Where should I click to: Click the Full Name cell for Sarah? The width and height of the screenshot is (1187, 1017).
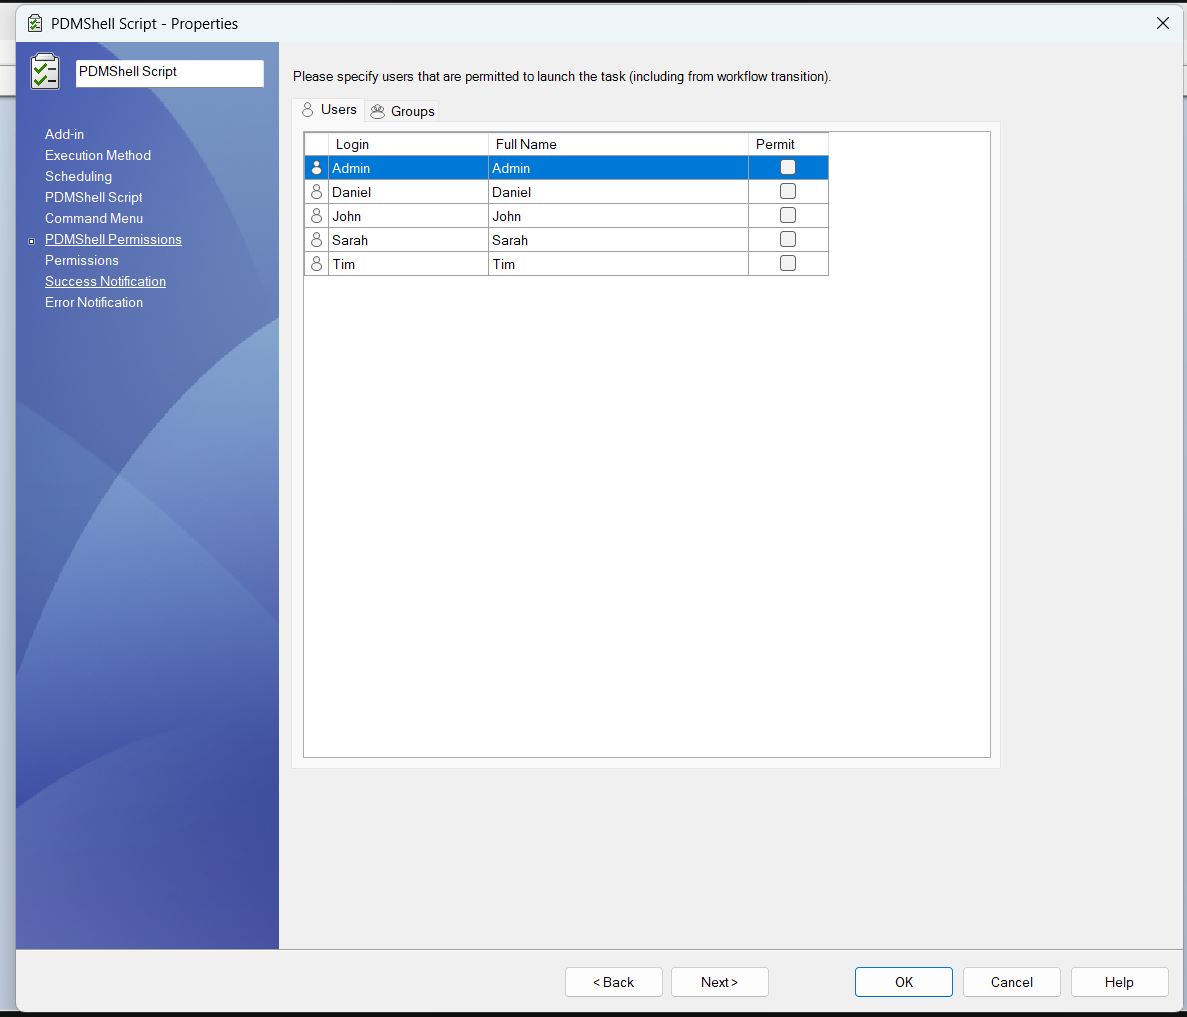point(618,240)
